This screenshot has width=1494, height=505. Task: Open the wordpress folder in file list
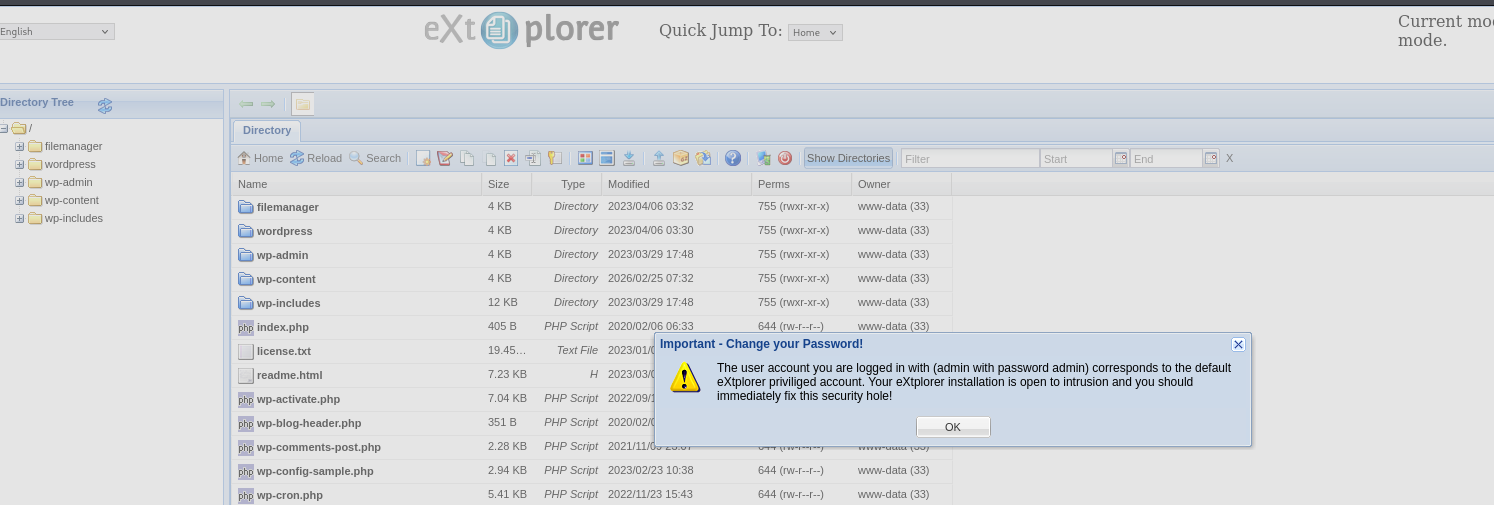click(285, 231)
